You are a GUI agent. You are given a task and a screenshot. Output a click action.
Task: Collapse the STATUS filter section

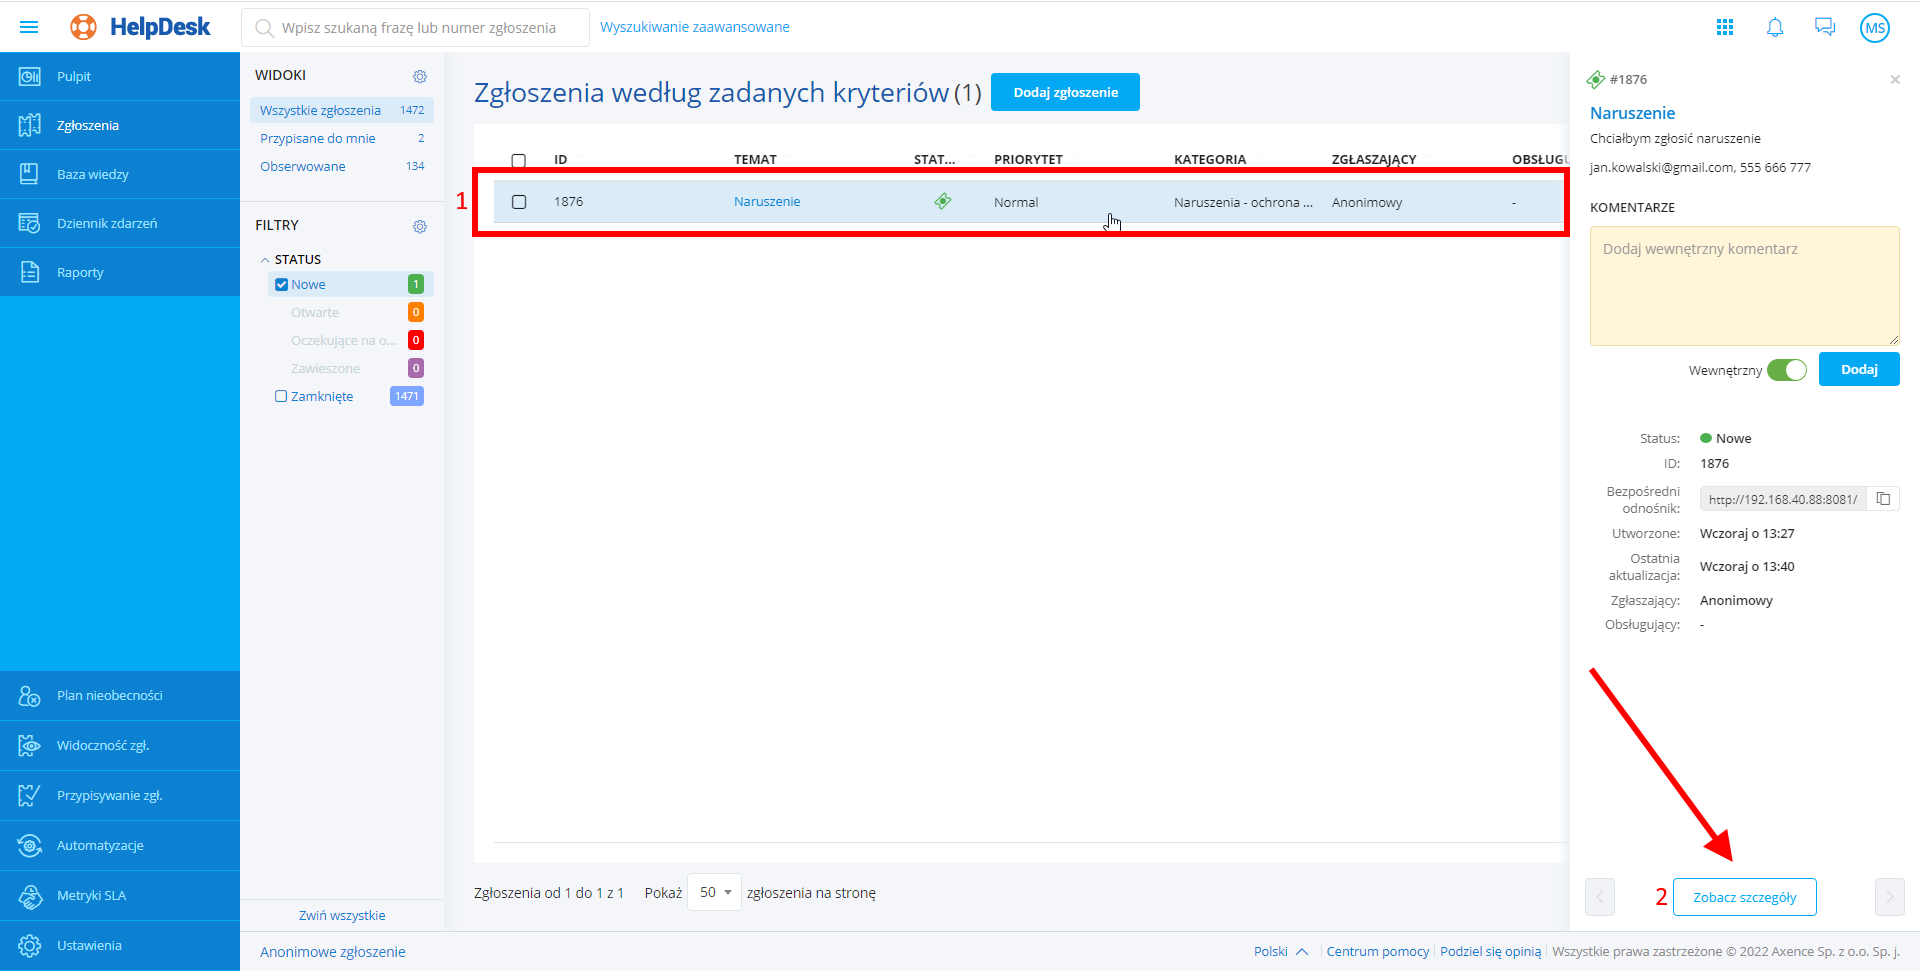(265, 260)
